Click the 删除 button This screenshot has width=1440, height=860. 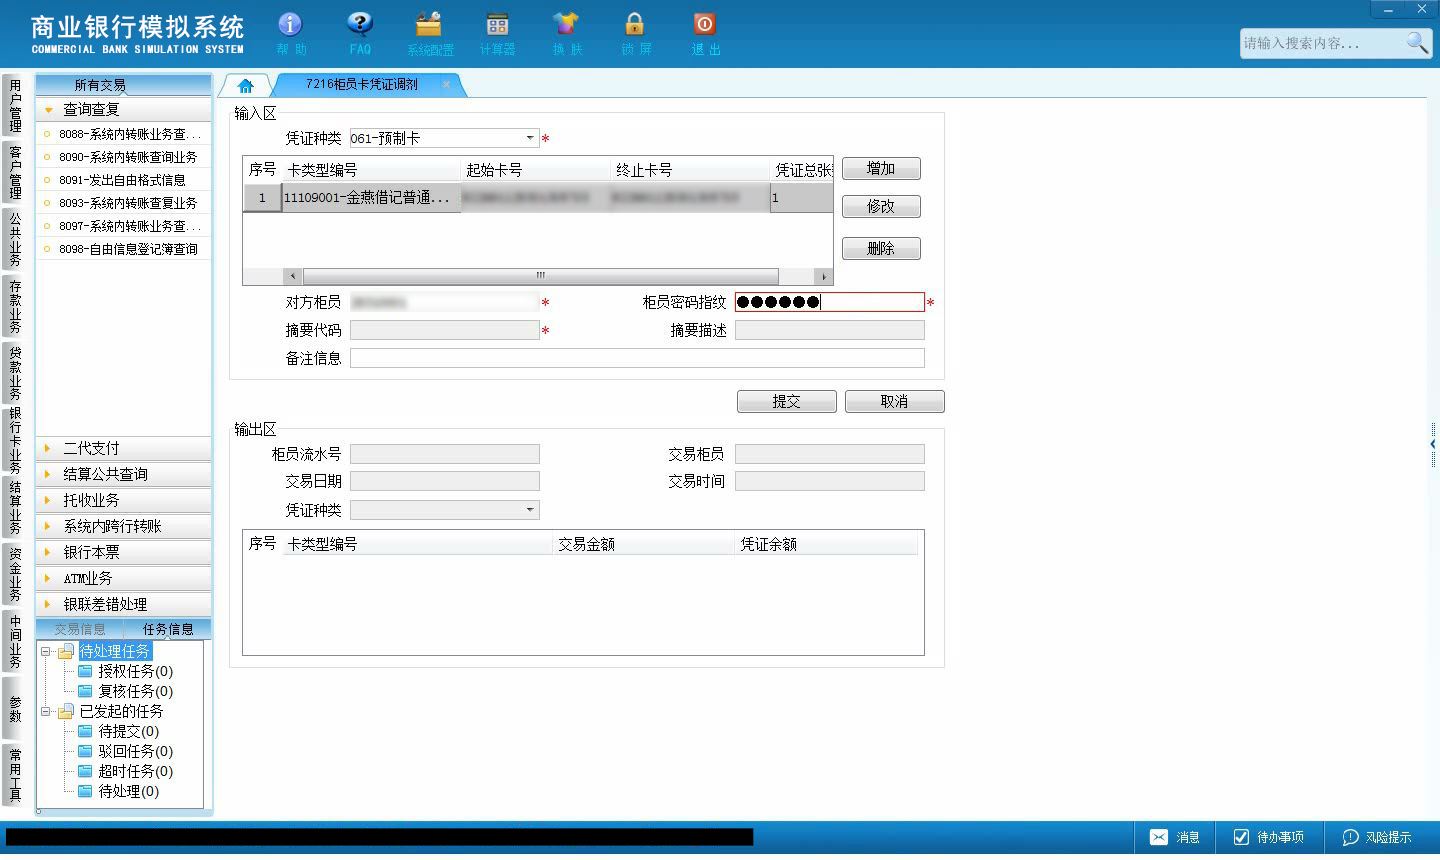click(881, 248)
